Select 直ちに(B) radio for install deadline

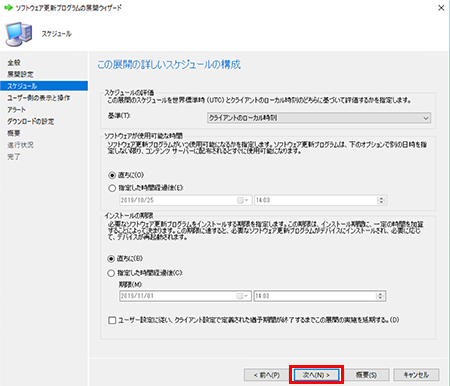111,259
